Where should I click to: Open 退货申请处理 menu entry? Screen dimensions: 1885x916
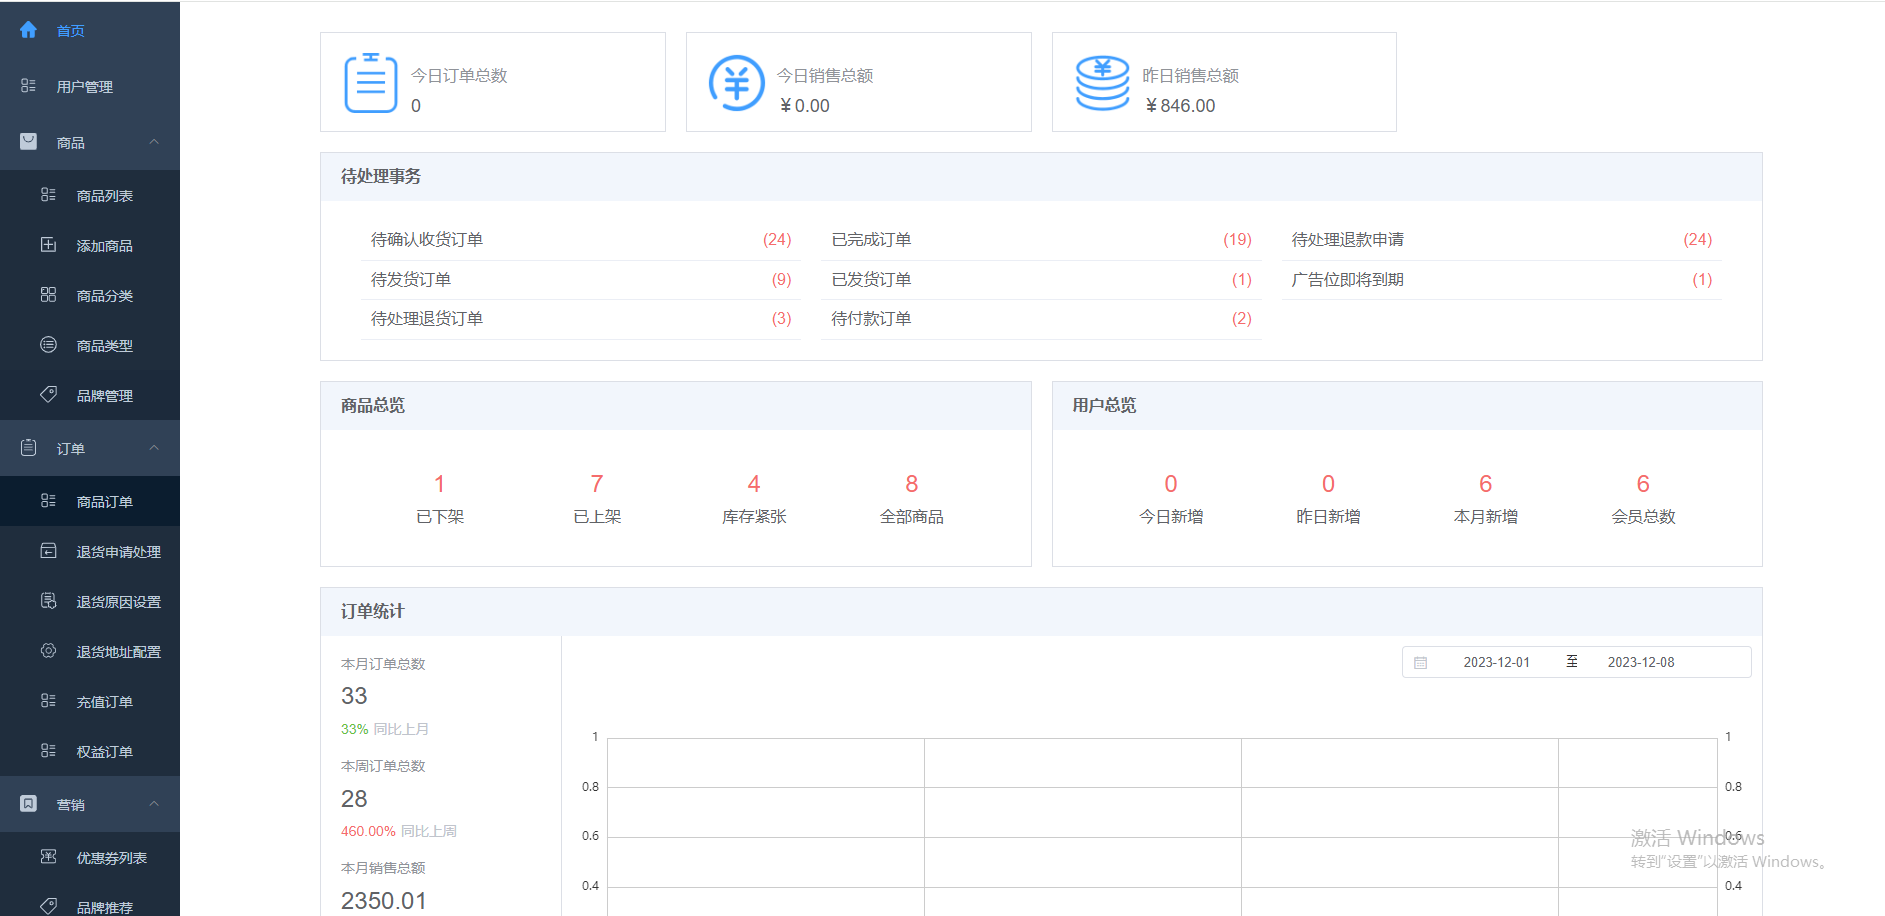point(90,551)
